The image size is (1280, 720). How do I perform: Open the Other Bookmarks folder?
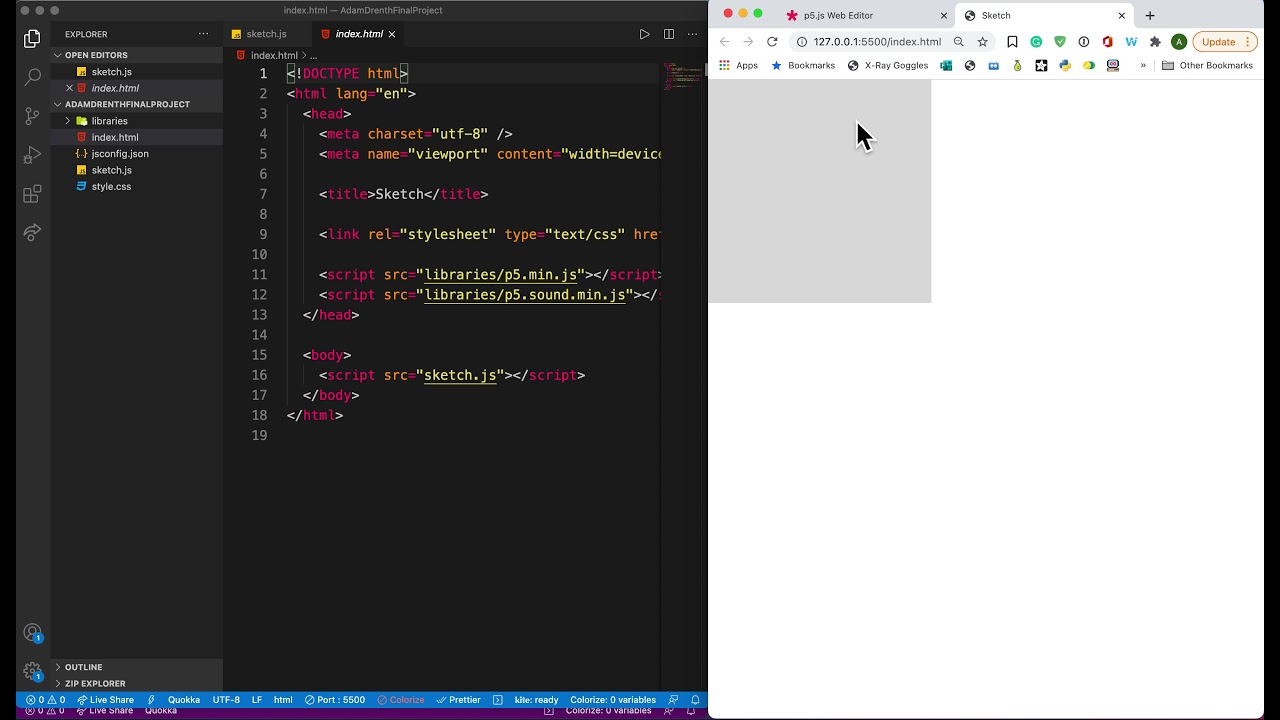[x=1207, y=66]
